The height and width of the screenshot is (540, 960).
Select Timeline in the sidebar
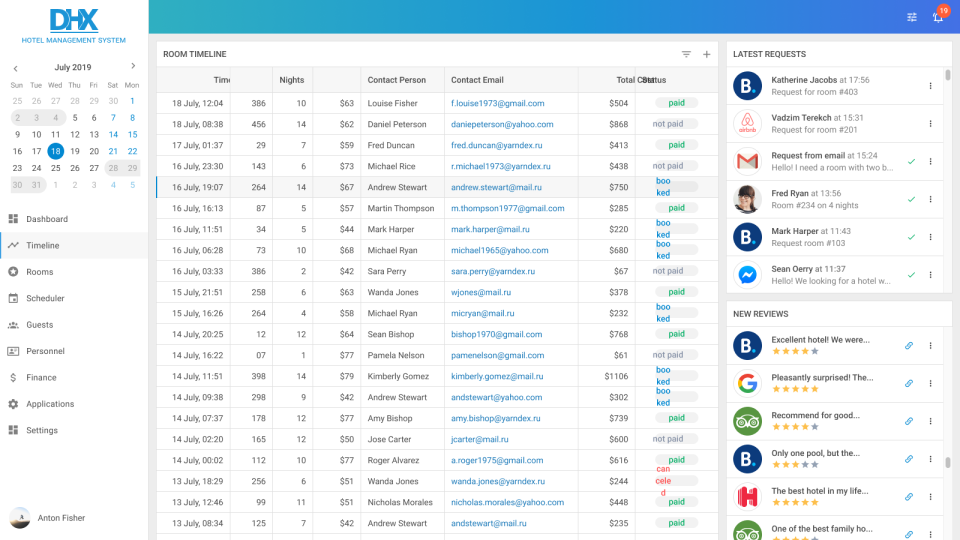[73, 245]
